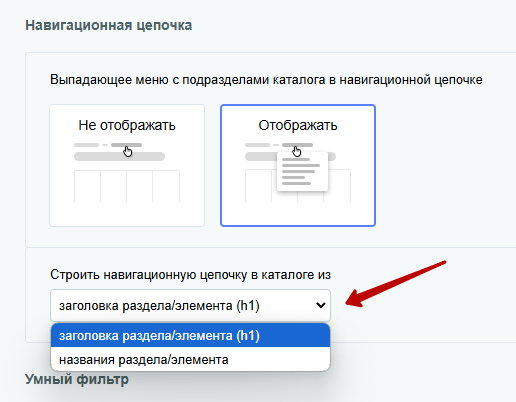Click the chevron arrow of the breadcrumb dropdown
The width and height of the screenshot is (516, 402).
(x=321, y=305)
